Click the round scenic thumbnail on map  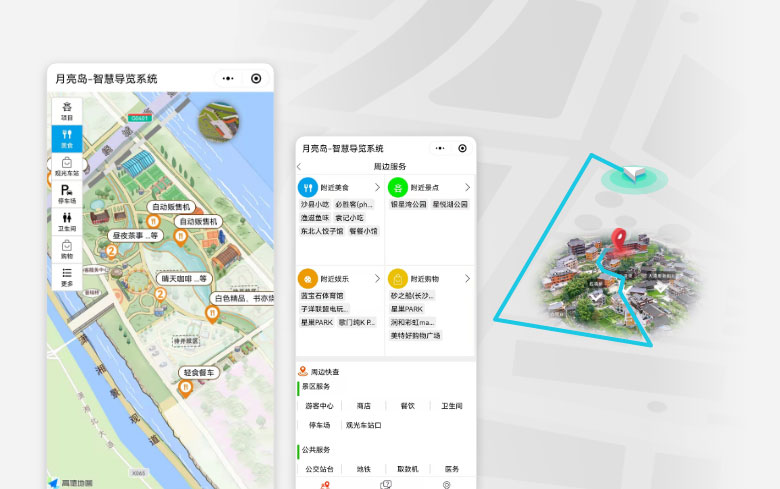[219, 120]
